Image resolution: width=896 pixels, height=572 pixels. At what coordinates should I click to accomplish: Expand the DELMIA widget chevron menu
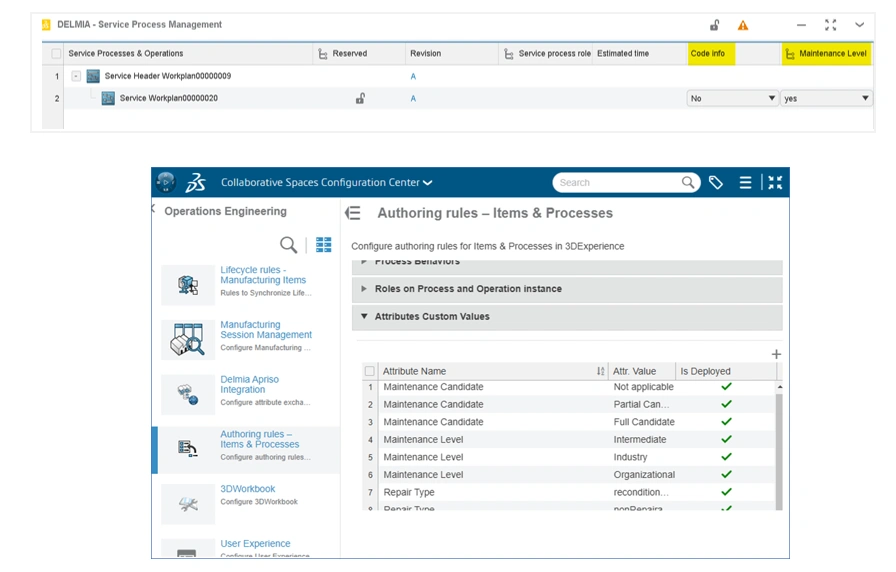pos(859,25)
